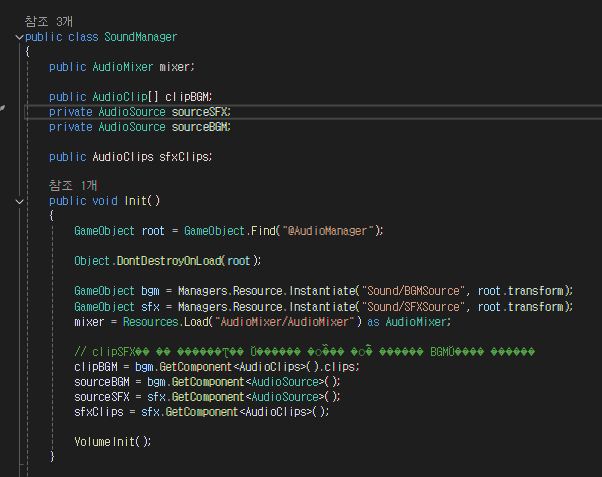Place cursor on private sourceSFX declaration

click(x=200, y=112)
